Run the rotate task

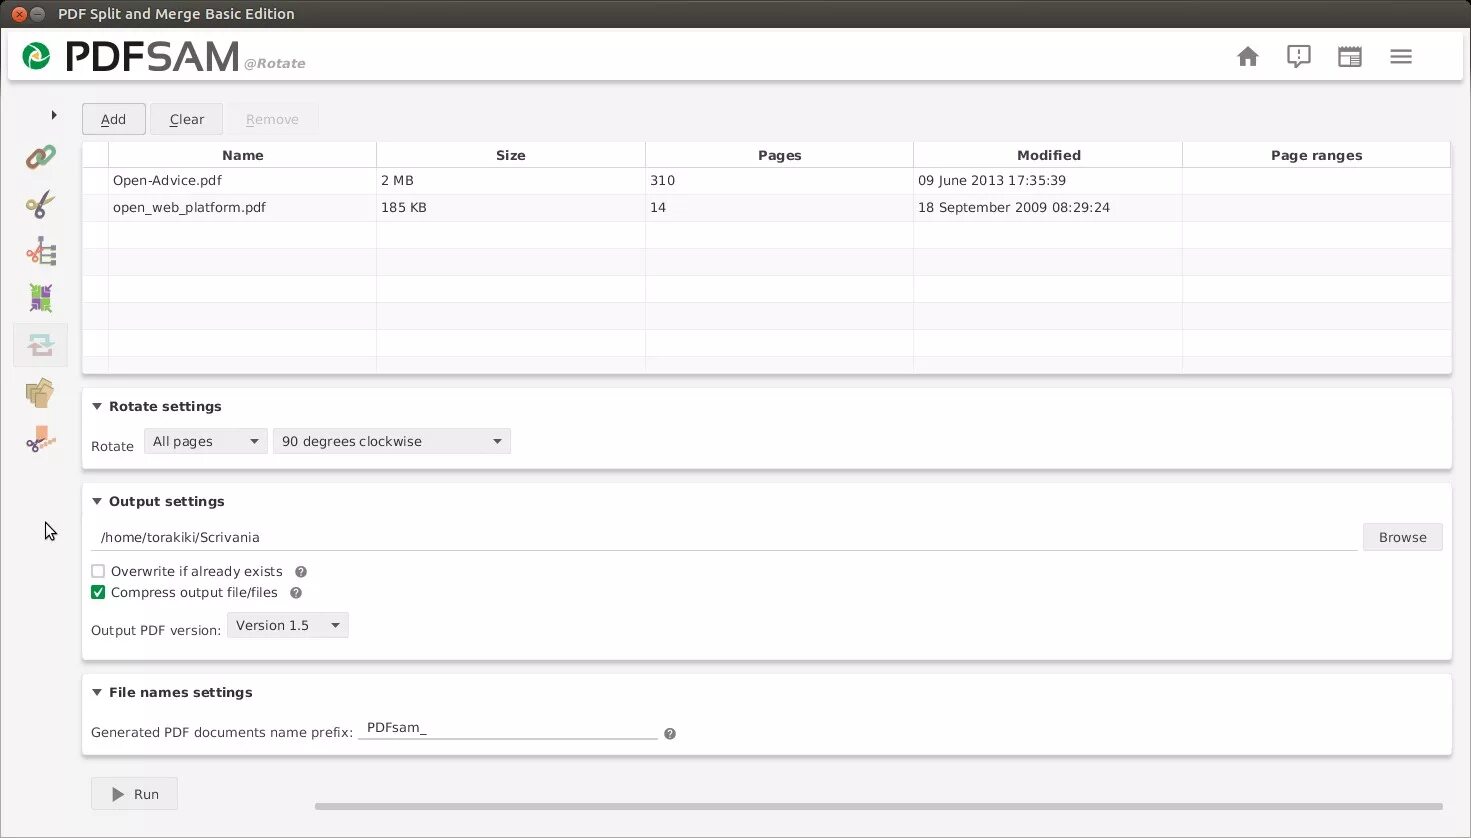(134, 794)
